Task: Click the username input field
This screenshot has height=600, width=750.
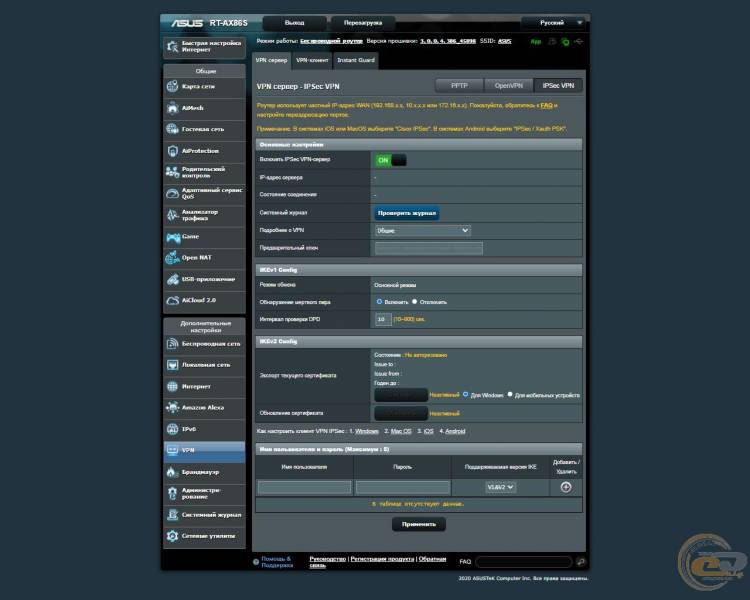Action: click(x=305, y=487)
